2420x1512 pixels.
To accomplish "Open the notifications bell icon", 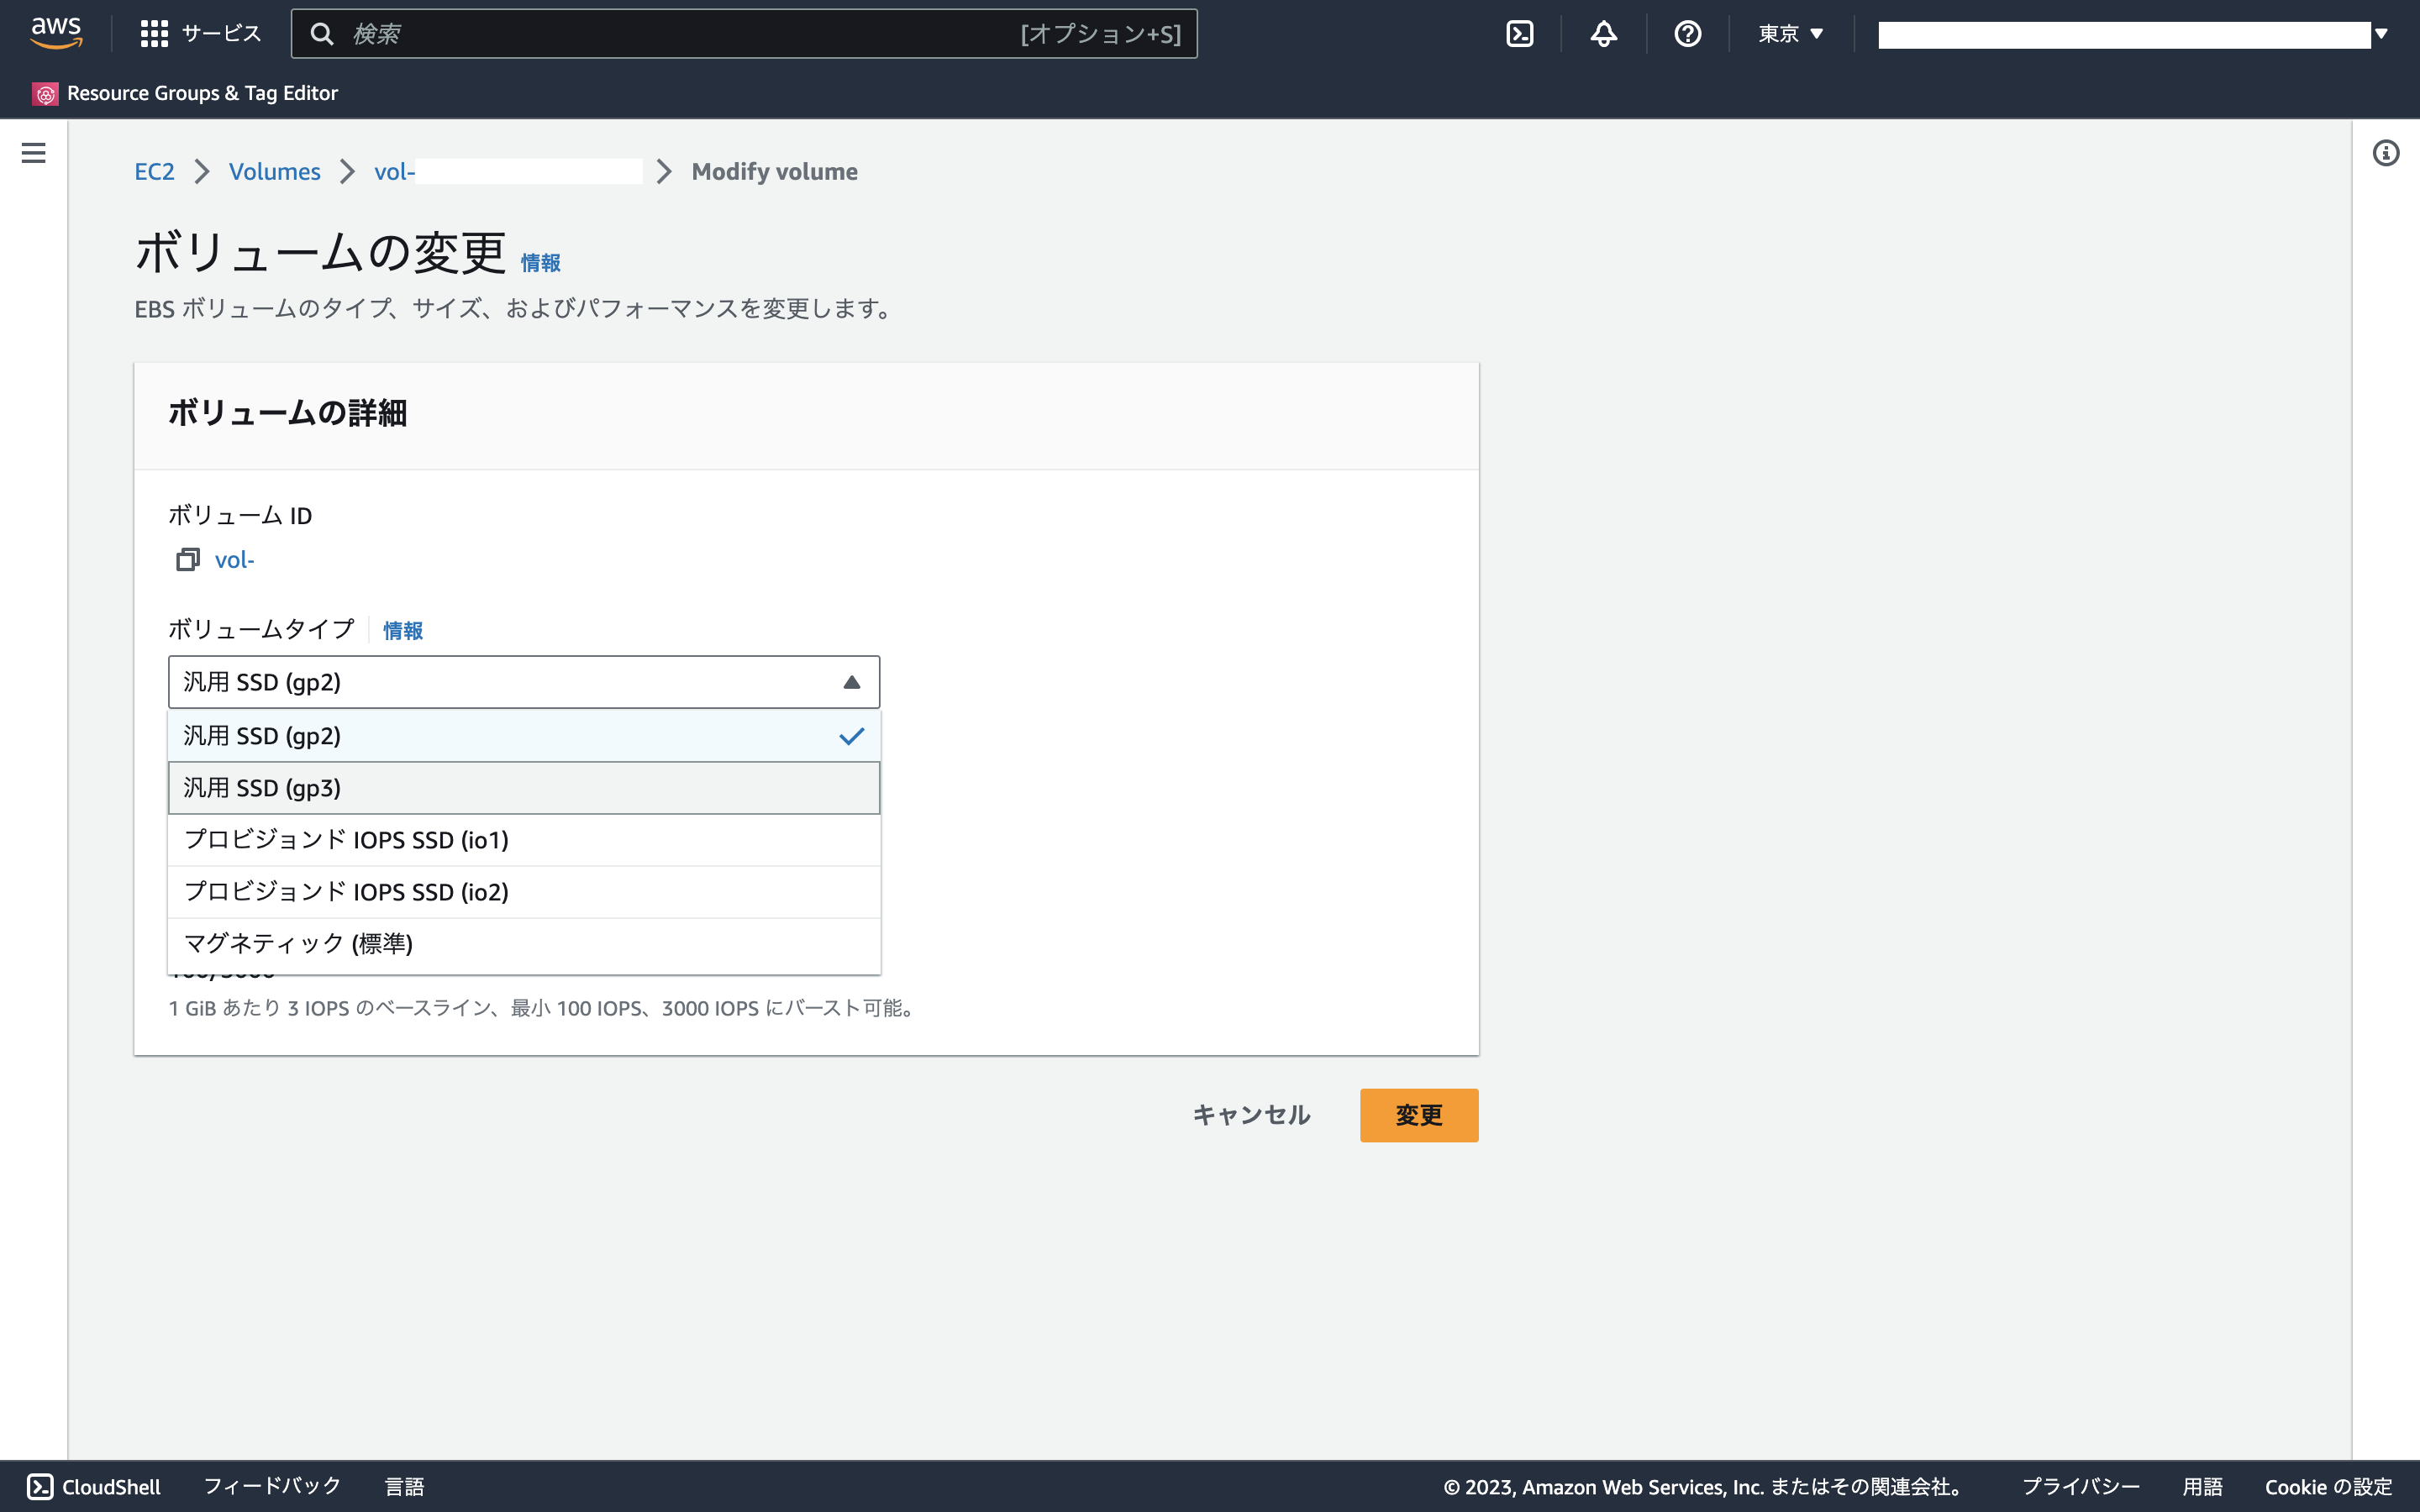I will point(1602,33).
